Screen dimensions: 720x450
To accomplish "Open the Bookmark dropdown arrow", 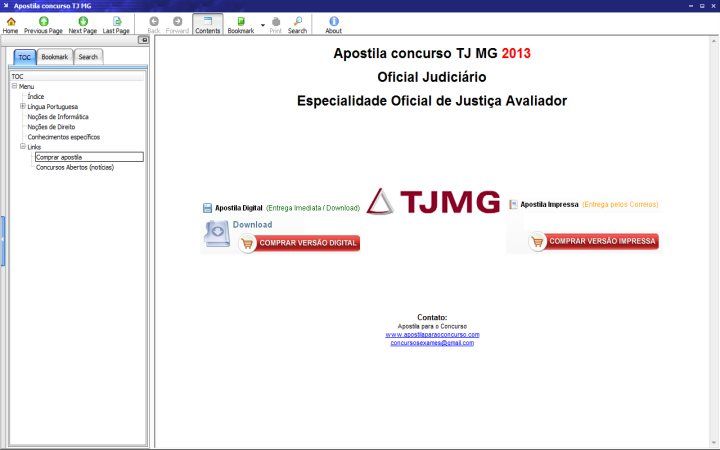I will tap(263, 25).
